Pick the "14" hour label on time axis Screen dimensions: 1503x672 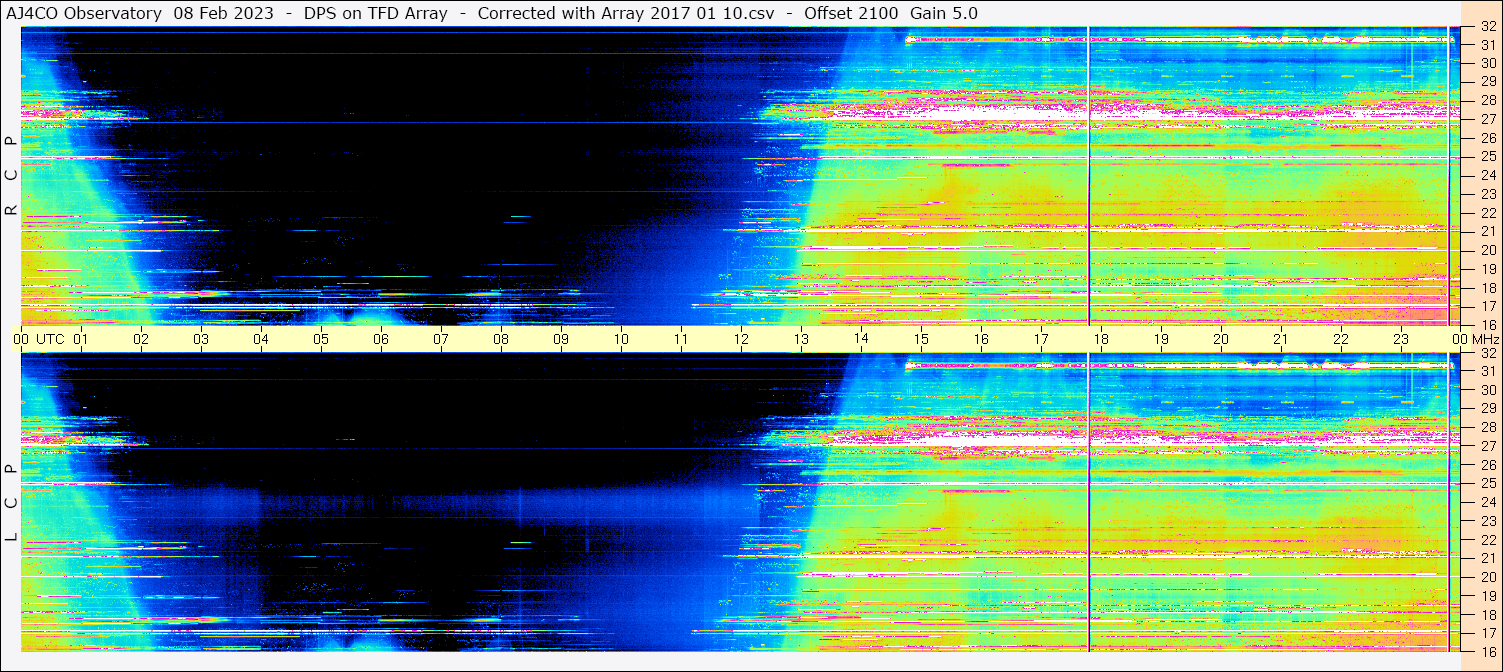[861, 339]
